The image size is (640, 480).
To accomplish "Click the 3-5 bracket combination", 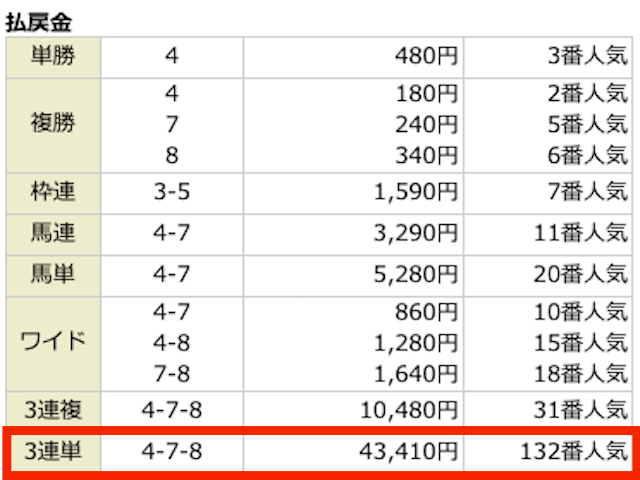I will pyautogui.click(x=172, y=192).
